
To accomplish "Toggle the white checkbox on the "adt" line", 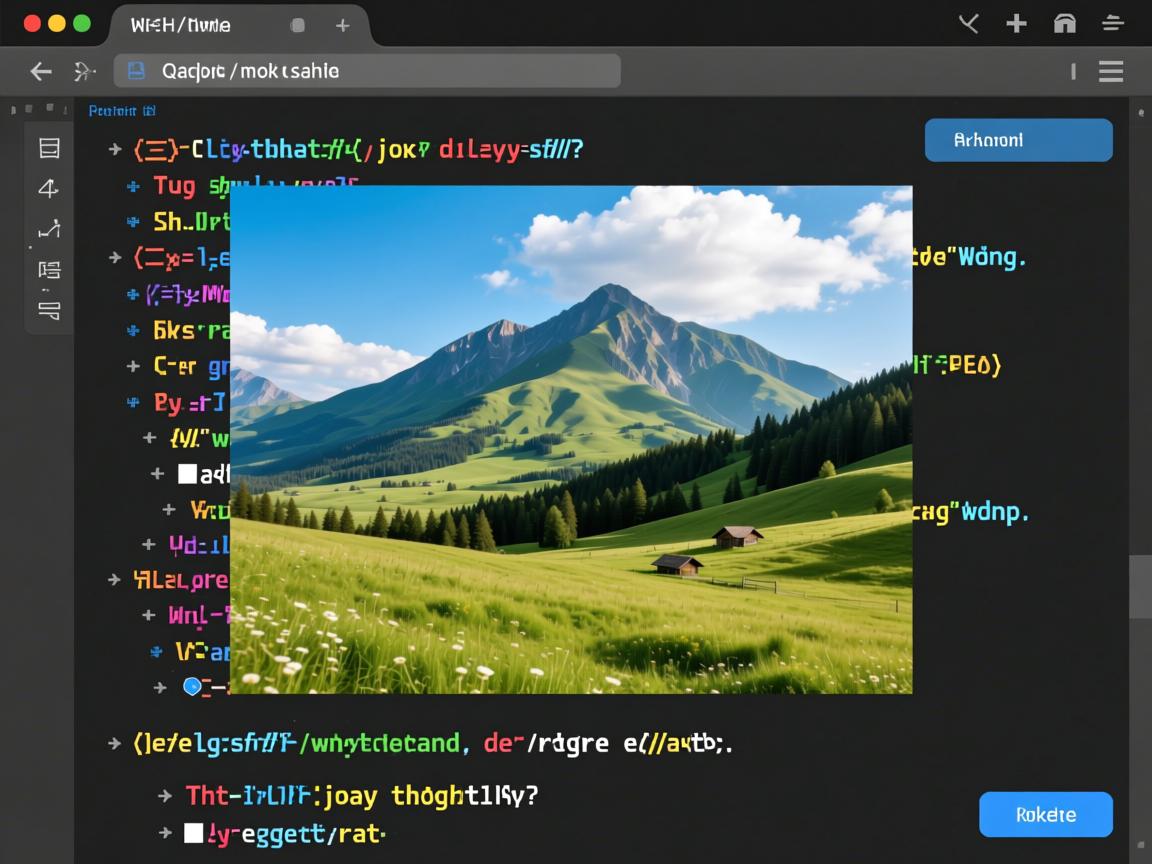I will (x=187, y=474).
